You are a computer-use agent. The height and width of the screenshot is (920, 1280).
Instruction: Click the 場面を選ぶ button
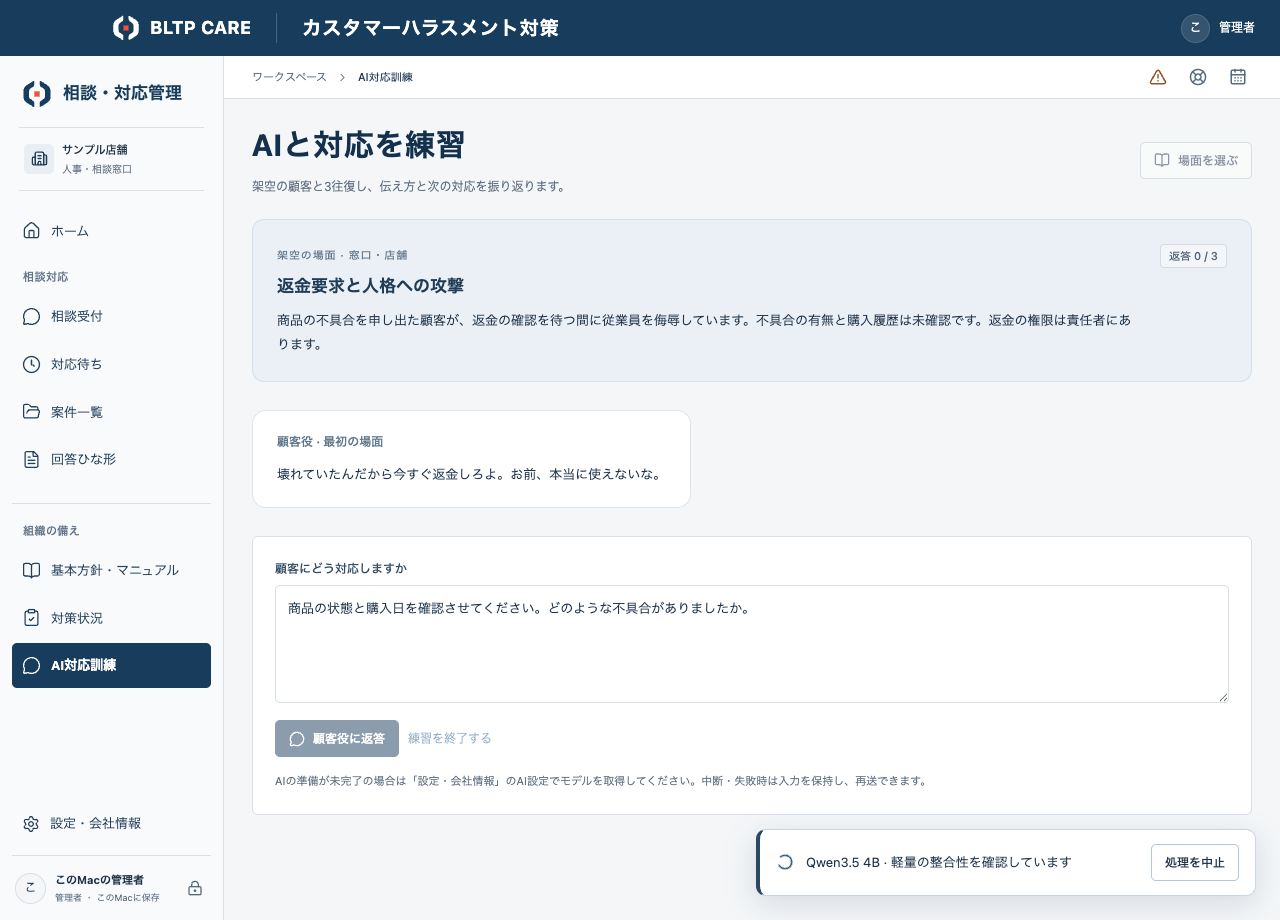[1195, 160]
